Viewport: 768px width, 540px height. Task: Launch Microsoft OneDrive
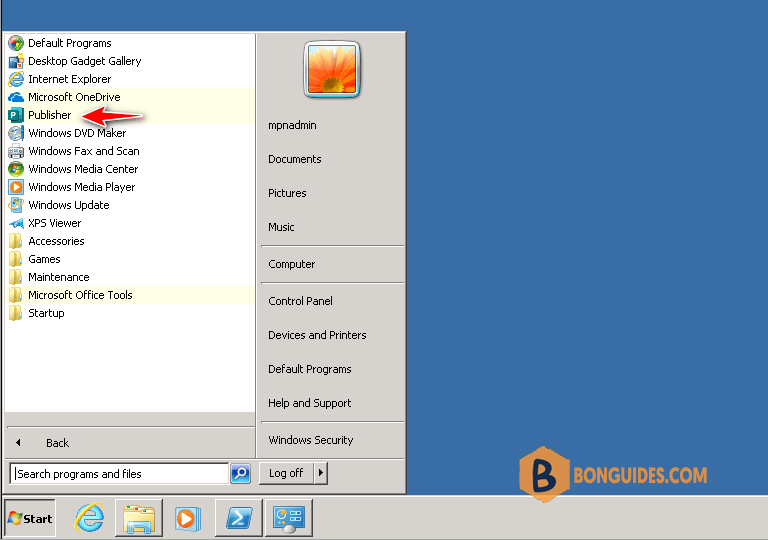click(x=130, y=97)
